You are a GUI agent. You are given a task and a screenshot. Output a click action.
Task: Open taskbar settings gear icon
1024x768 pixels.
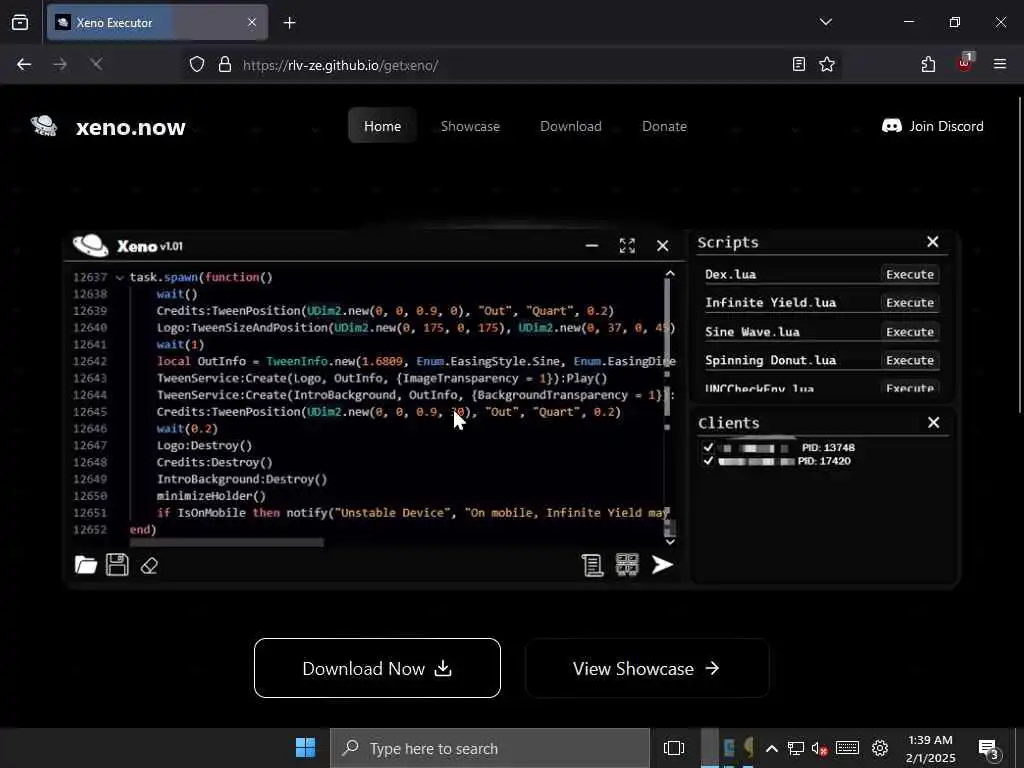click(880, 748)
